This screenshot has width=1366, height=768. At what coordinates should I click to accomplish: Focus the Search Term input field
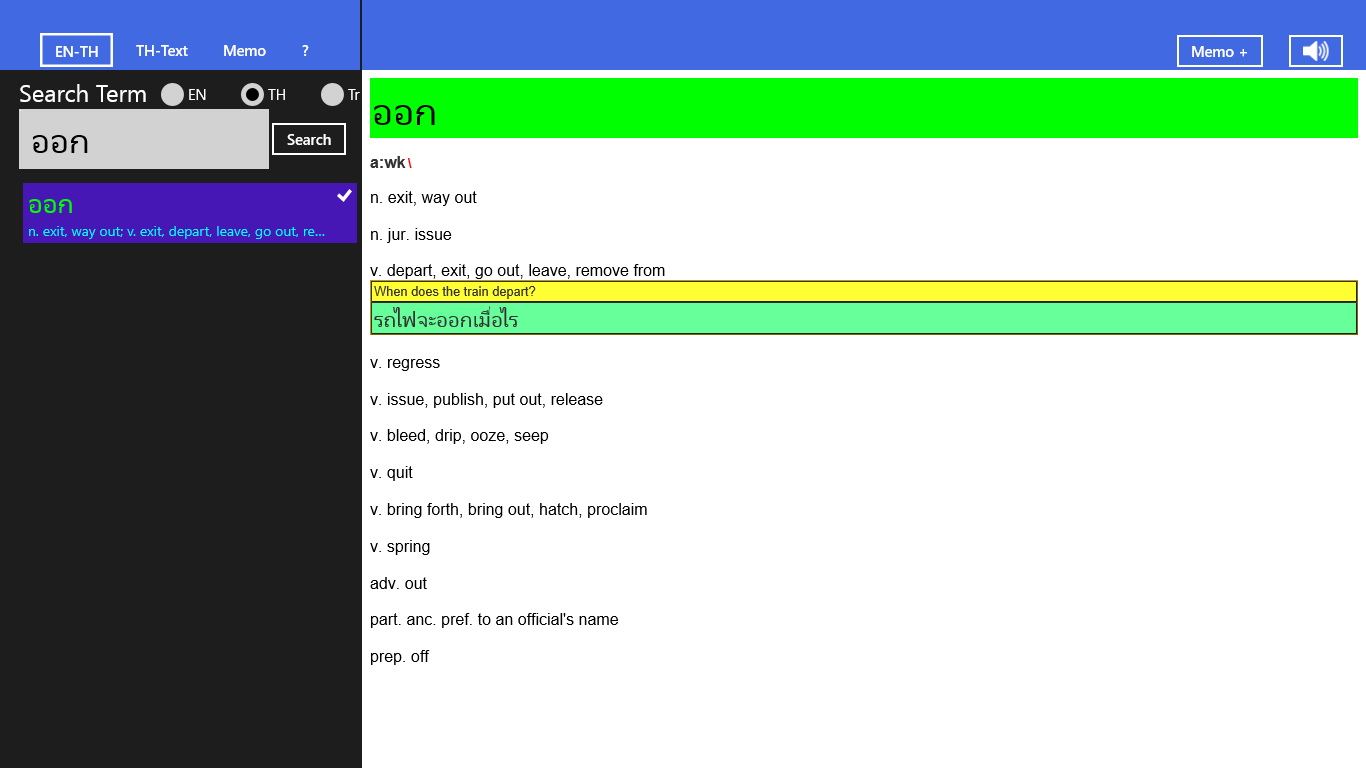[144, 140]
